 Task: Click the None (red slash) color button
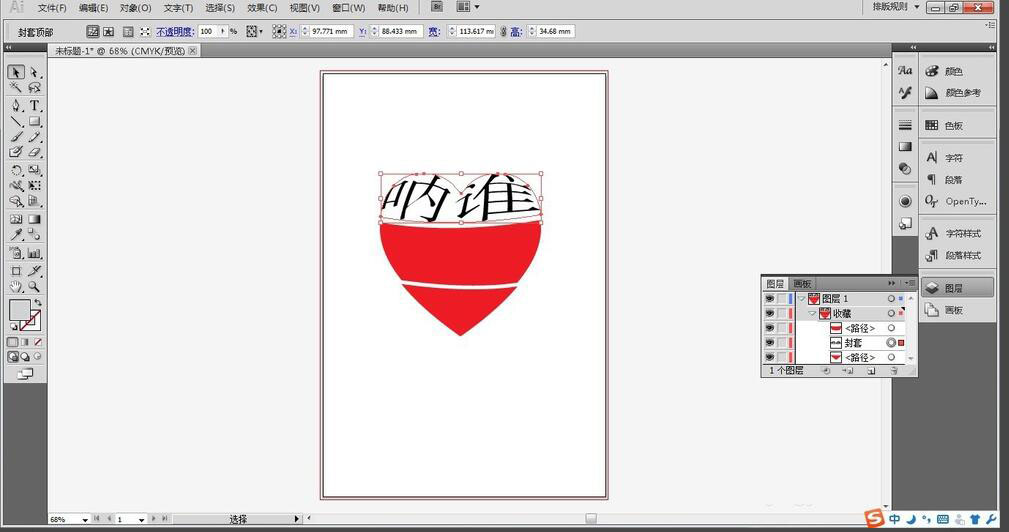38,342
